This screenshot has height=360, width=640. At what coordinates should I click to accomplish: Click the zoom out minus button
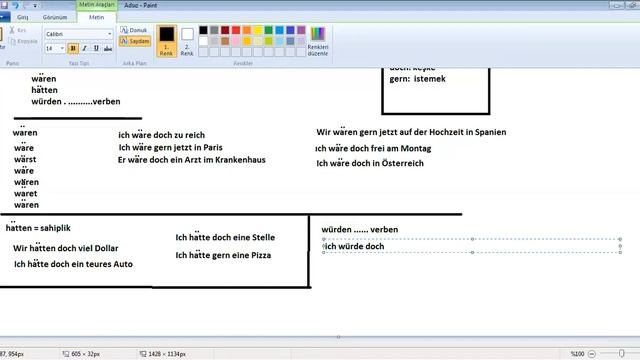point(592,353)
